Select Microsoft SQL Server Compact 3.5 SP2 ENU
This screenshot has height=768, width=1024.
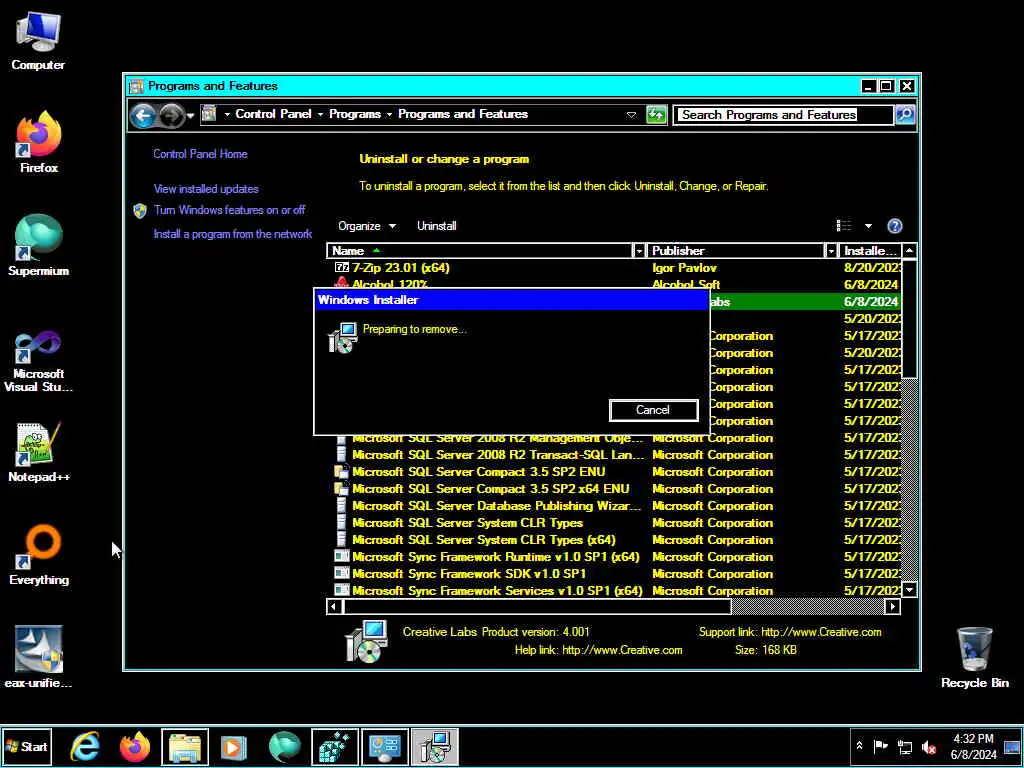tap(614, 472)
